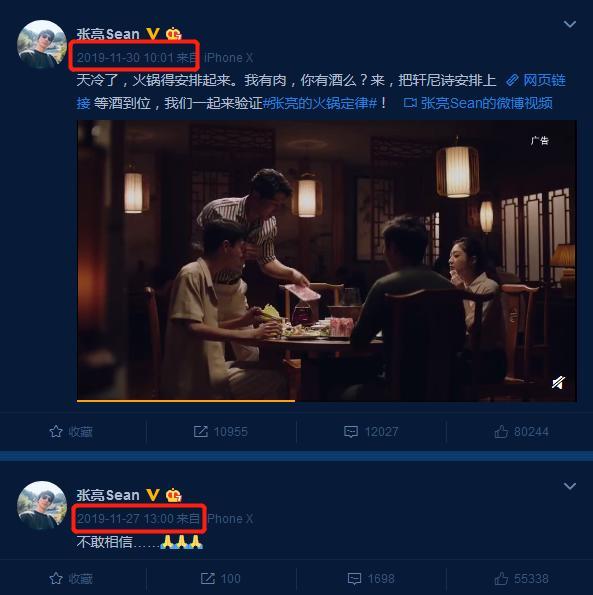The width and height of the screenshot is (593, 595).
Task: Repost the first post showing 10955
Action: click(x=220, y=431)
